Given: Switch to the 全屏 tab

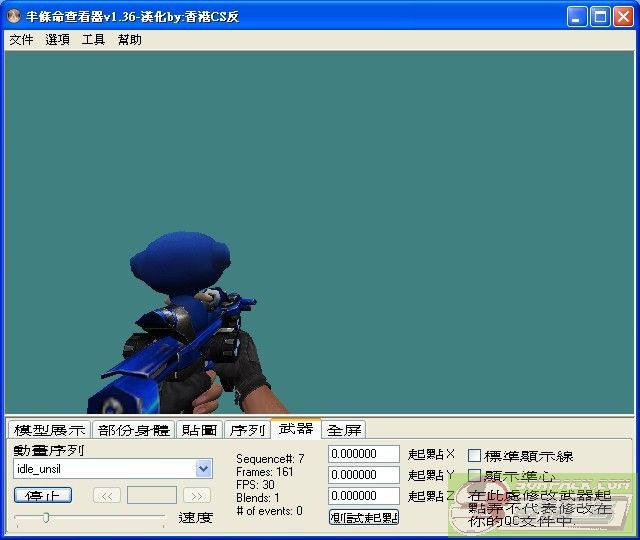Looking at the screenshot, I should coord(344,430).
